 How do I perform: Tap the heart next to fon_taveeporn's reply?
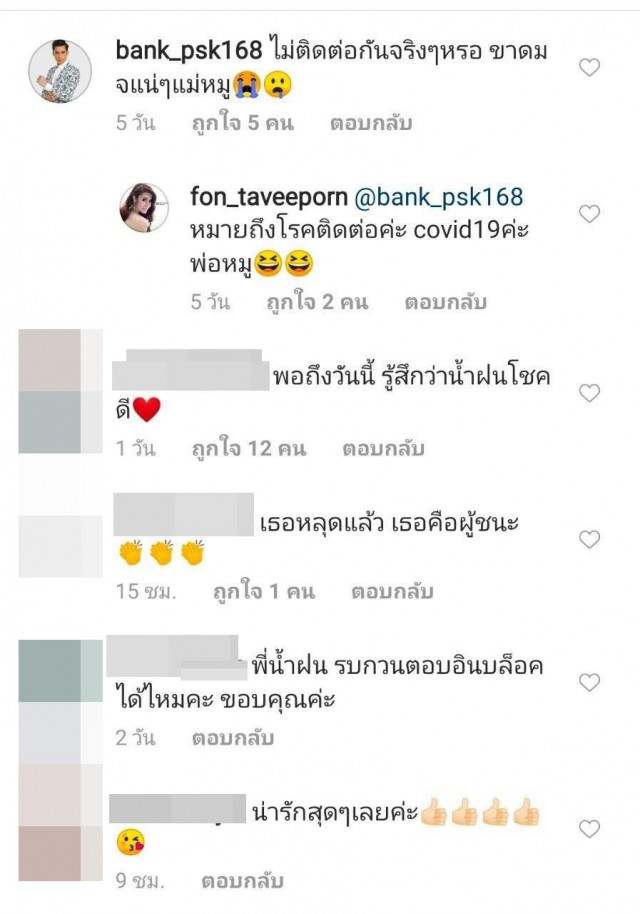click(589, 214)
